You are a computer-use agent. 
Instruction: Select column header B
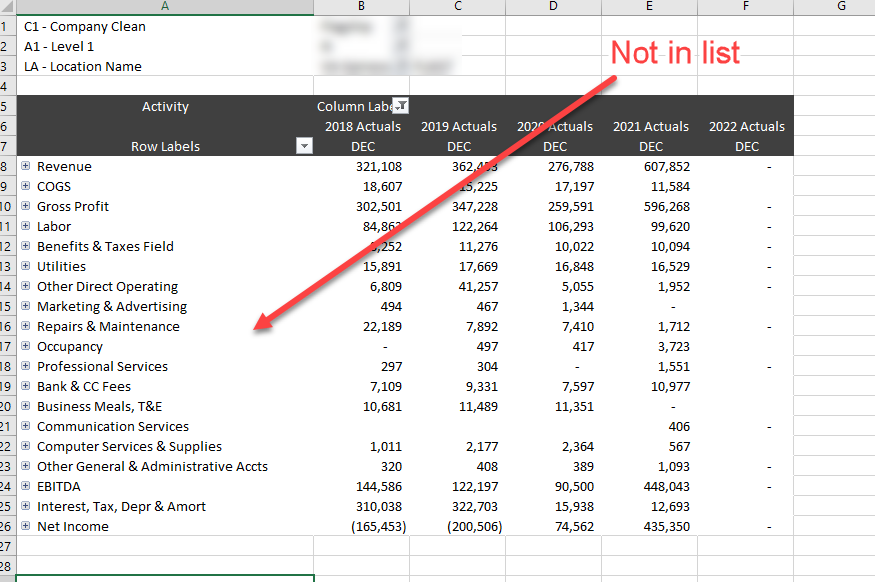tap(361, 6)
